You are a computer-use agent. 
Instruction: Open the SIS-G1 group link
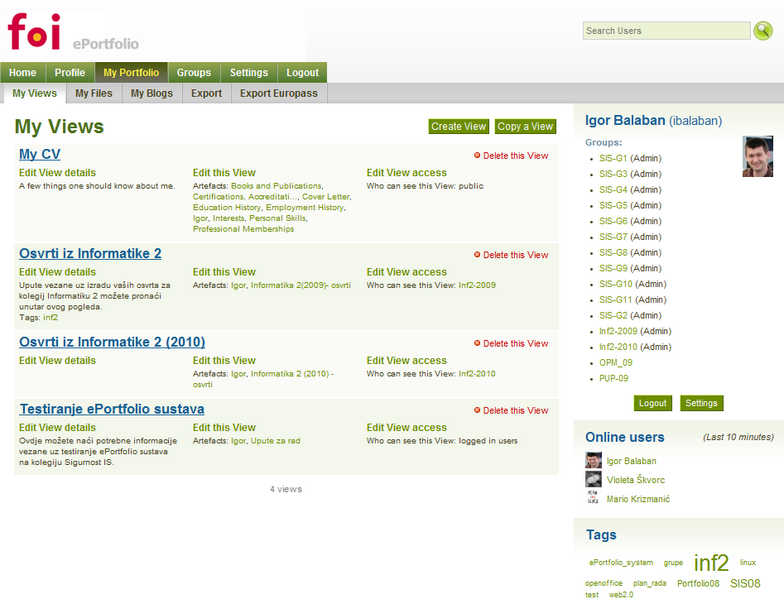pos(613,158)
